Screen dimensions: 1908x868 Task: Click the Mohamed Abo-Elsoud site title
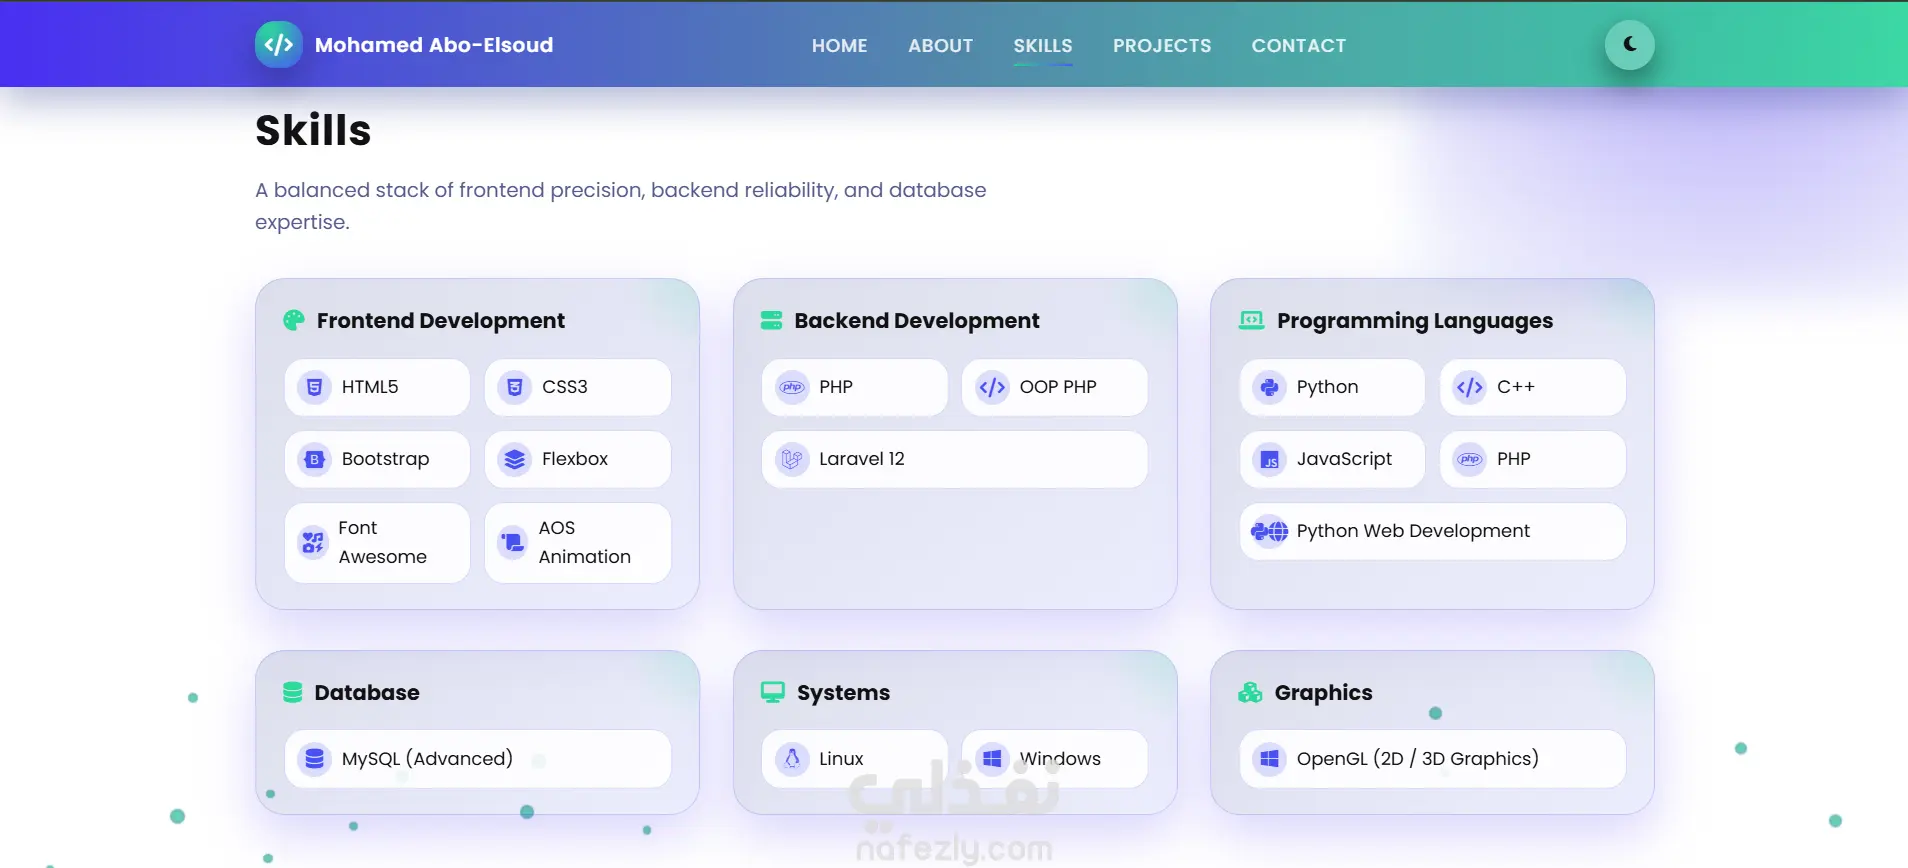(x=433, y=45)
